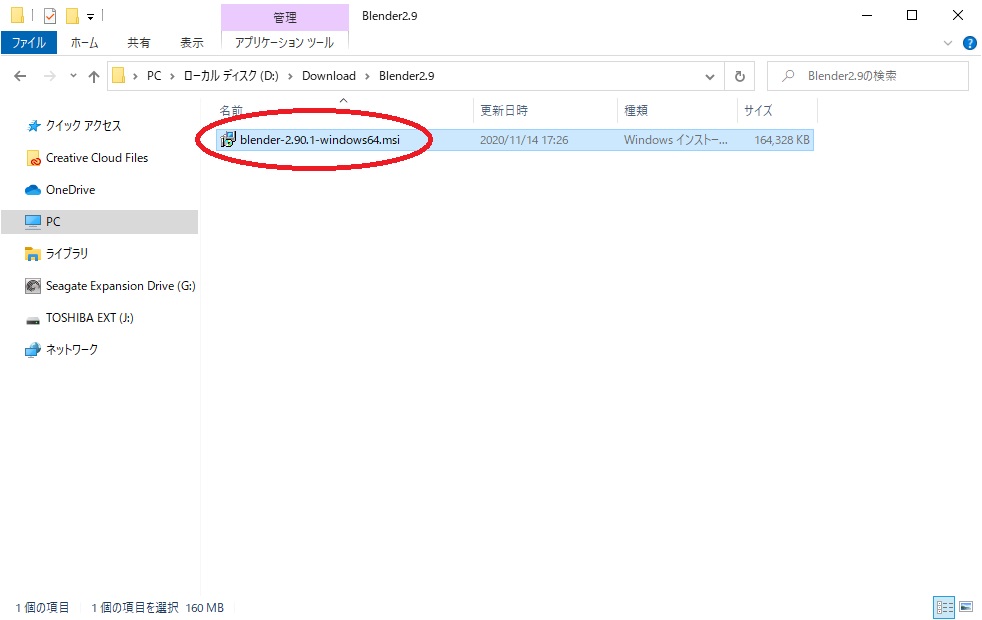Screen dimensions: 982x620
Task: Select the アプリケーション ツール tab
Action: [284, 43]
